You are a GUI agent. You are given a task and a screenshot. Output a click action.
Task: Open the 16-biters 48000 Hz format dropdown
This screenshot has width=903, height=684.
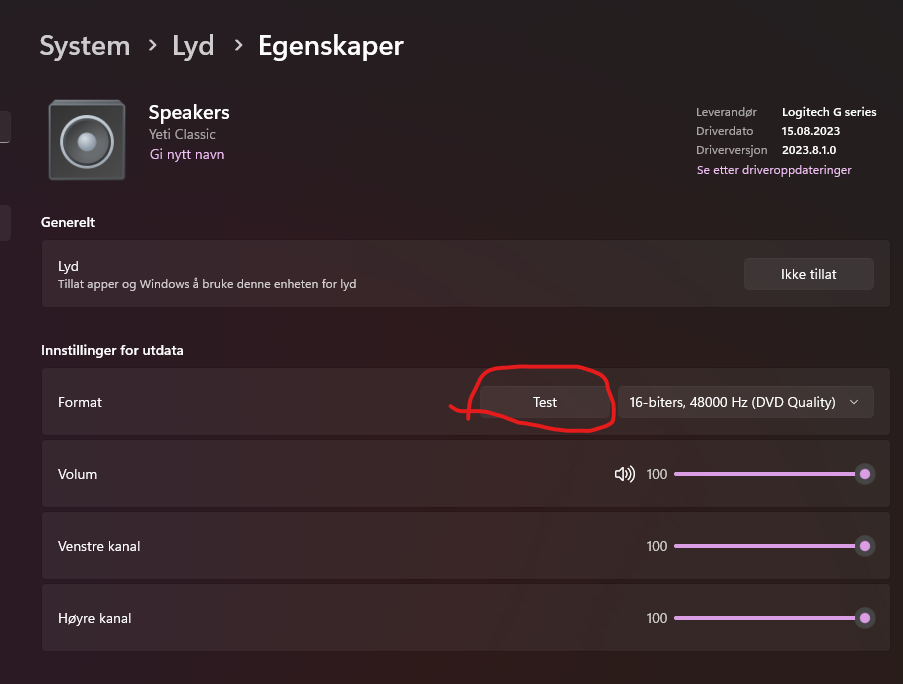[x=746, y=402]
